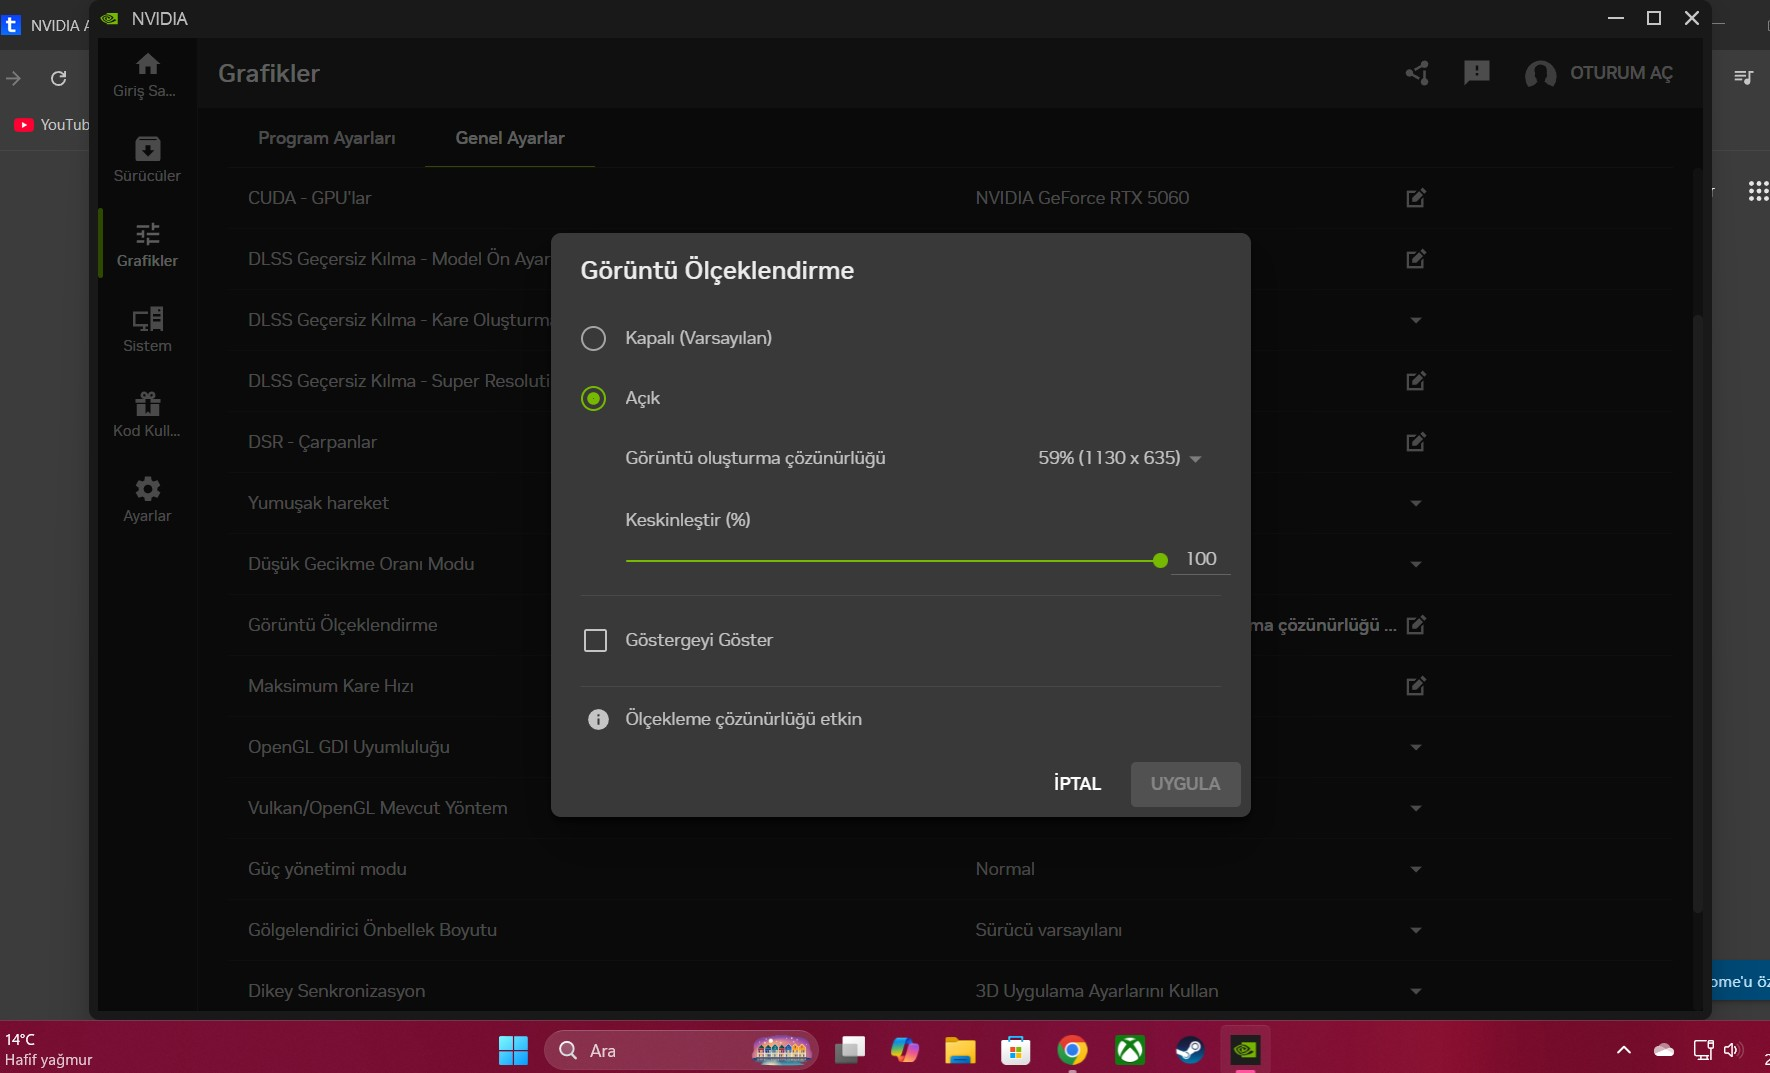Open the Görüntü oluşturma çözünürlüğü dropdown
Image resolution: width=1770 pixels, height=1073 pixels.
pyautogui.click(x=1119, y=458)
